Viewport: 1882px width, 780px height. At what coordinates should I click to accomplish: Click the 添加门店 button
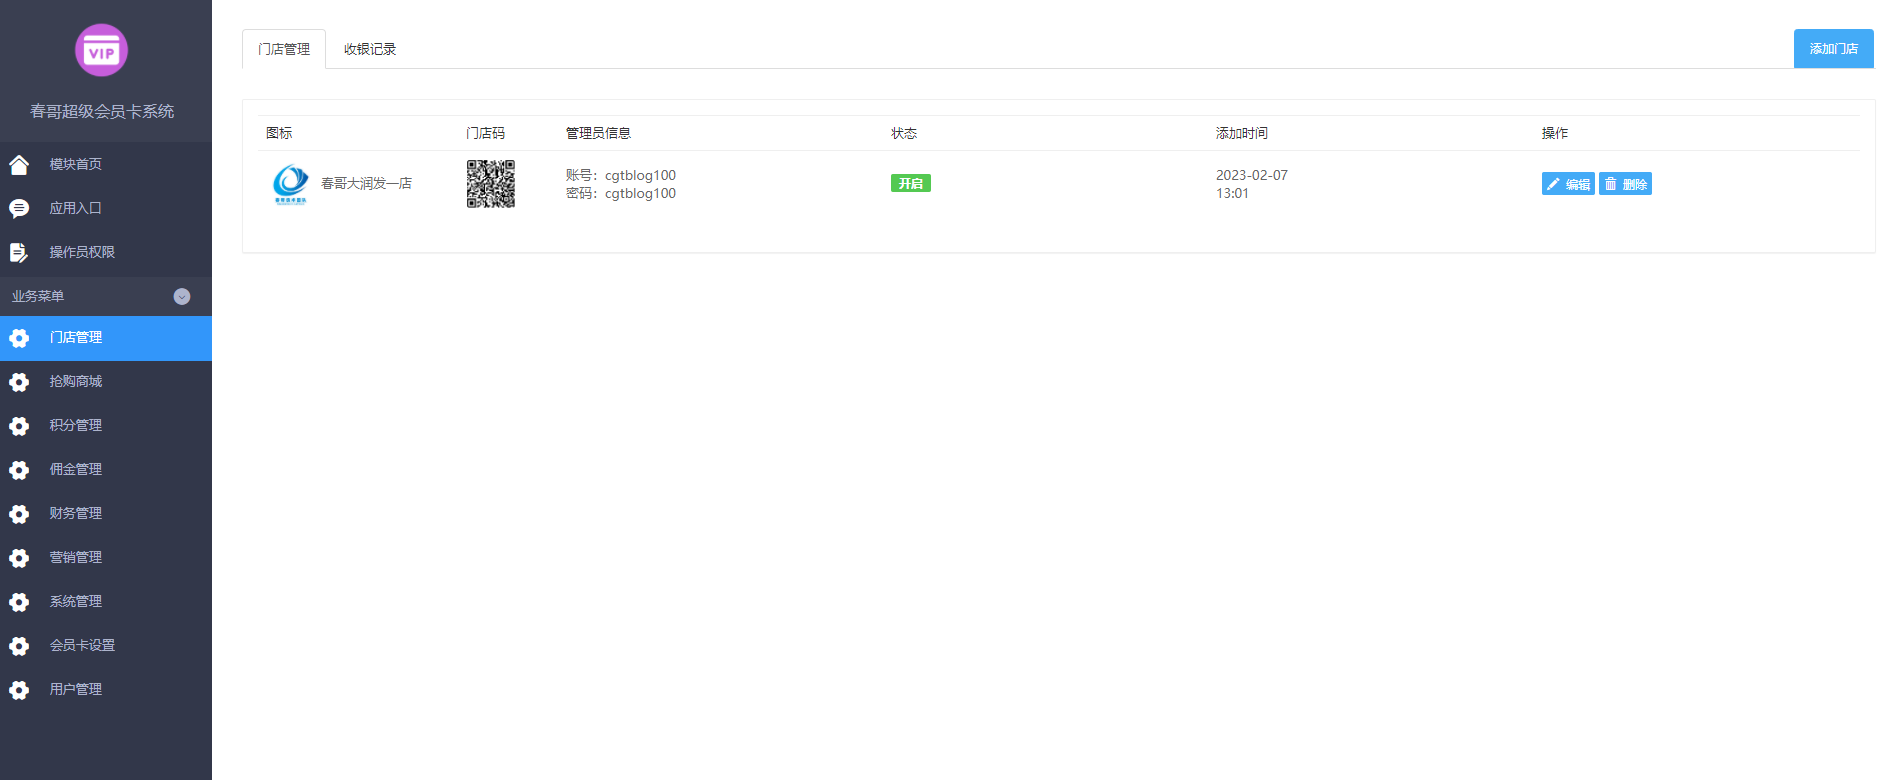point(1833,49)
